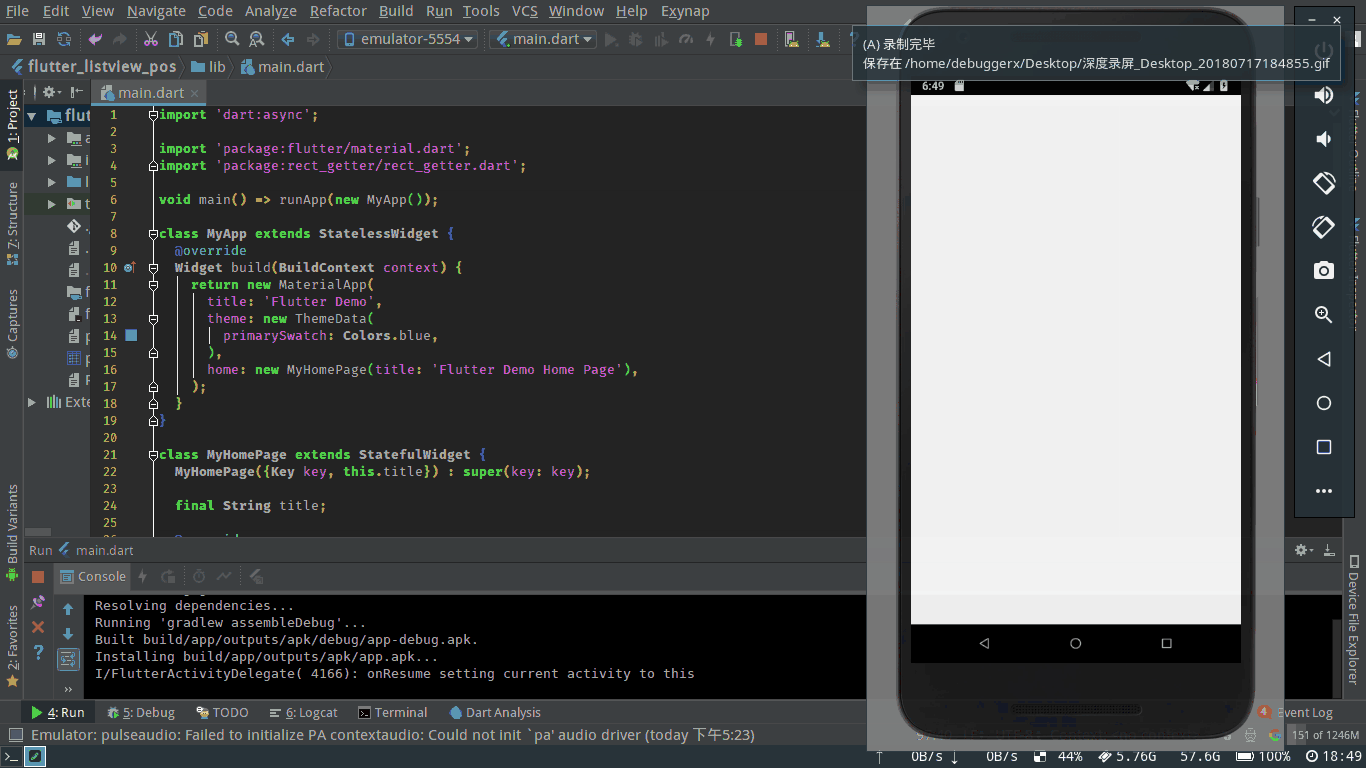Open the File menu
Viewport: 1366px width, 768px height.
[x=17, y=11]
